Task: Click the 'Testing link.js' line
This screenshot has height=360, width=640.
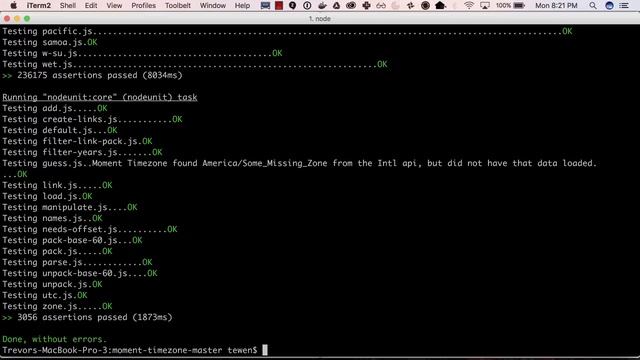Action: point(57,185)
